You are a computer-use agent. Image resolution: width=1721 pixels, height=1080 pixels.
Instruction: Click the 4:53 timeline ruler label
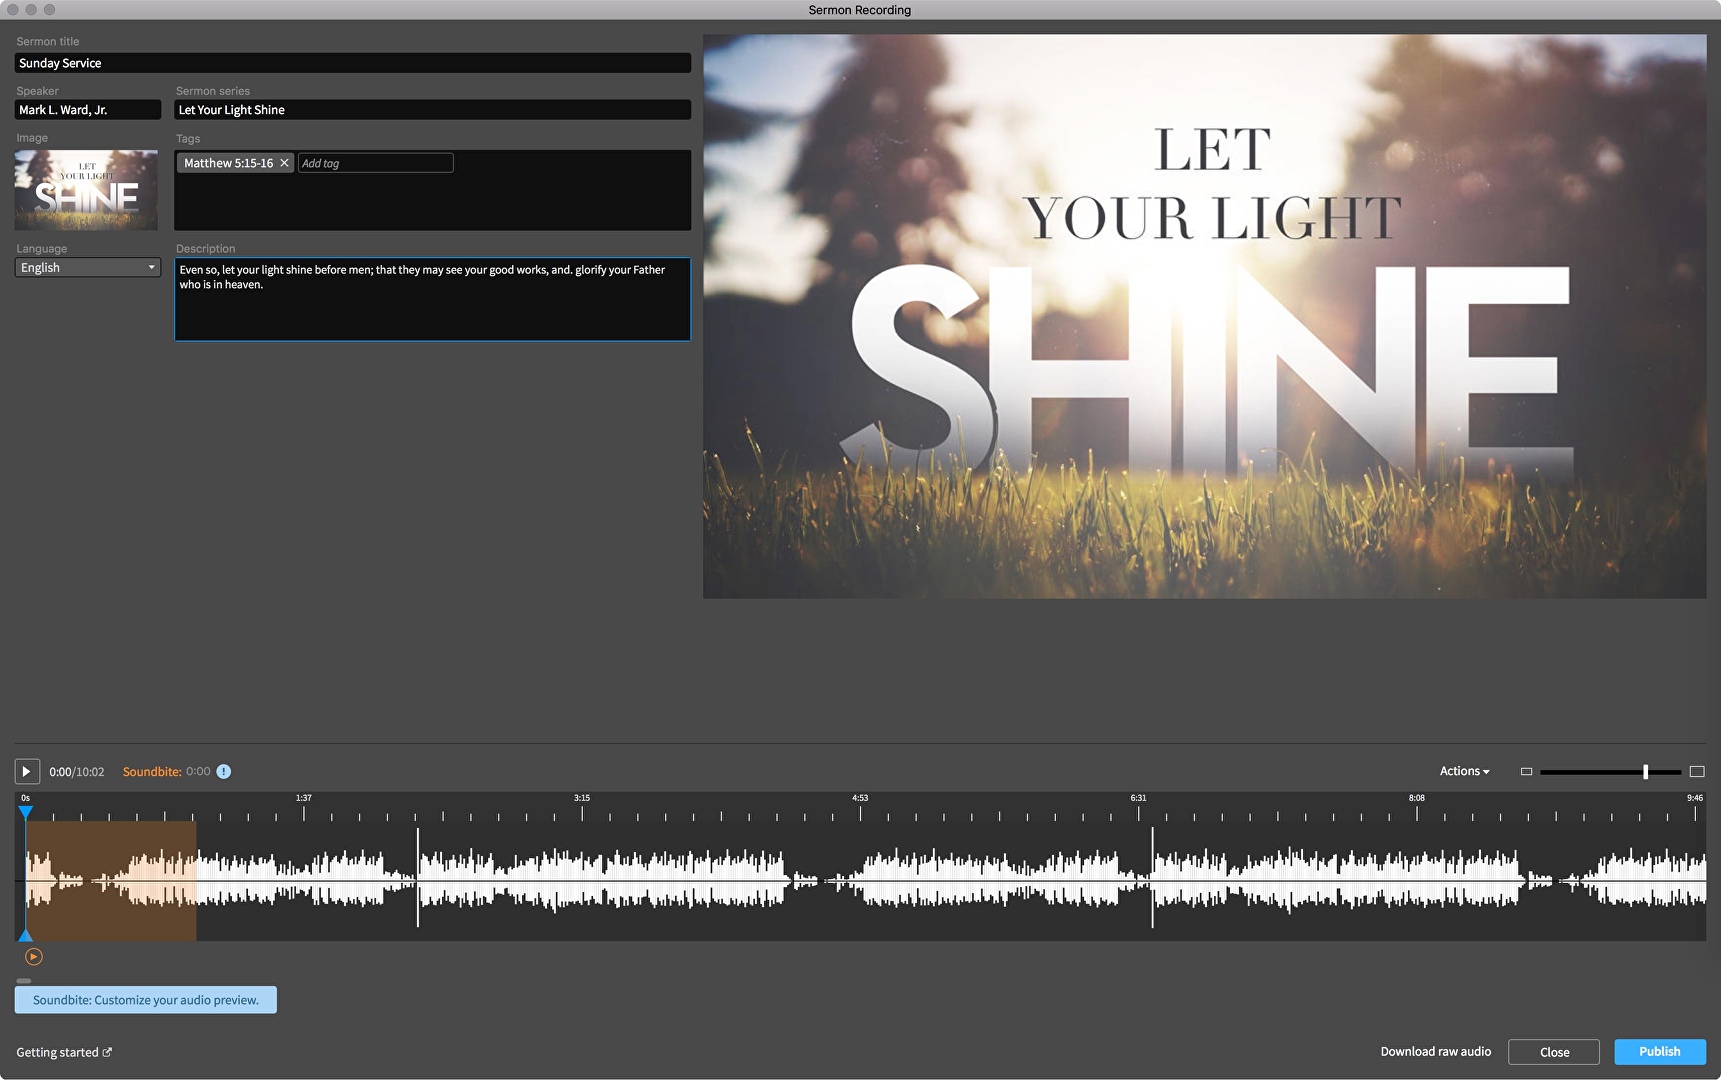[x=860, y=798]
